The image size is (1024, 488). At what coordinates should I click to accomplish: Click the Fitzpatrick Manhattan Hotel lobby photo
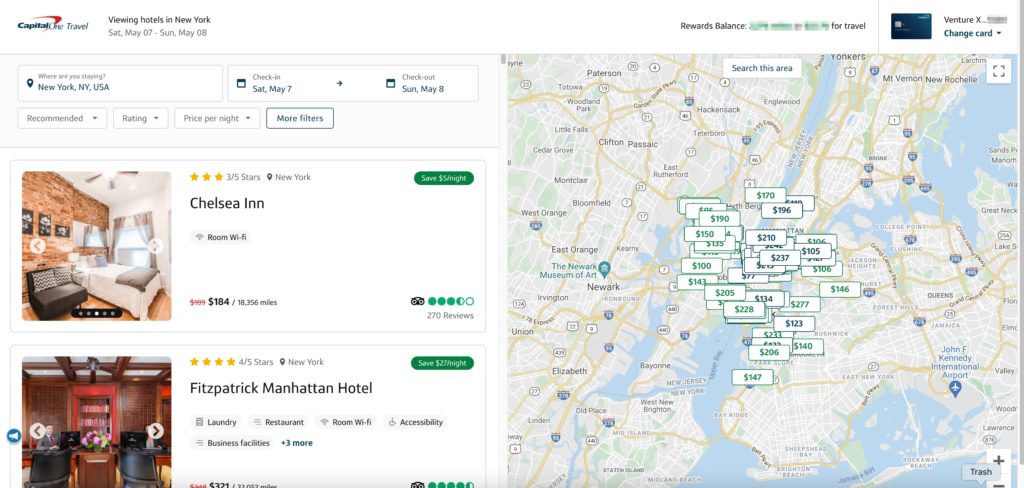tap(97, 422)
